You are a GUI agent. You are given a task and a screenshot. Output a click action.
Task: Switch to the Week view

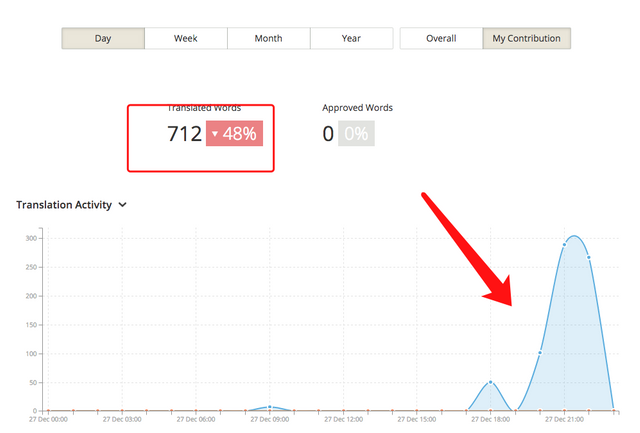tap(186, 38)
